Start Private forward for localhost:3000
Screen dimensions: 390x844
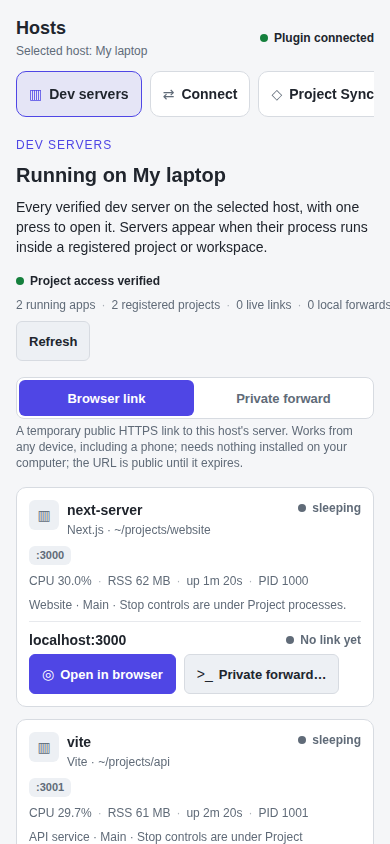click(261, 674)
